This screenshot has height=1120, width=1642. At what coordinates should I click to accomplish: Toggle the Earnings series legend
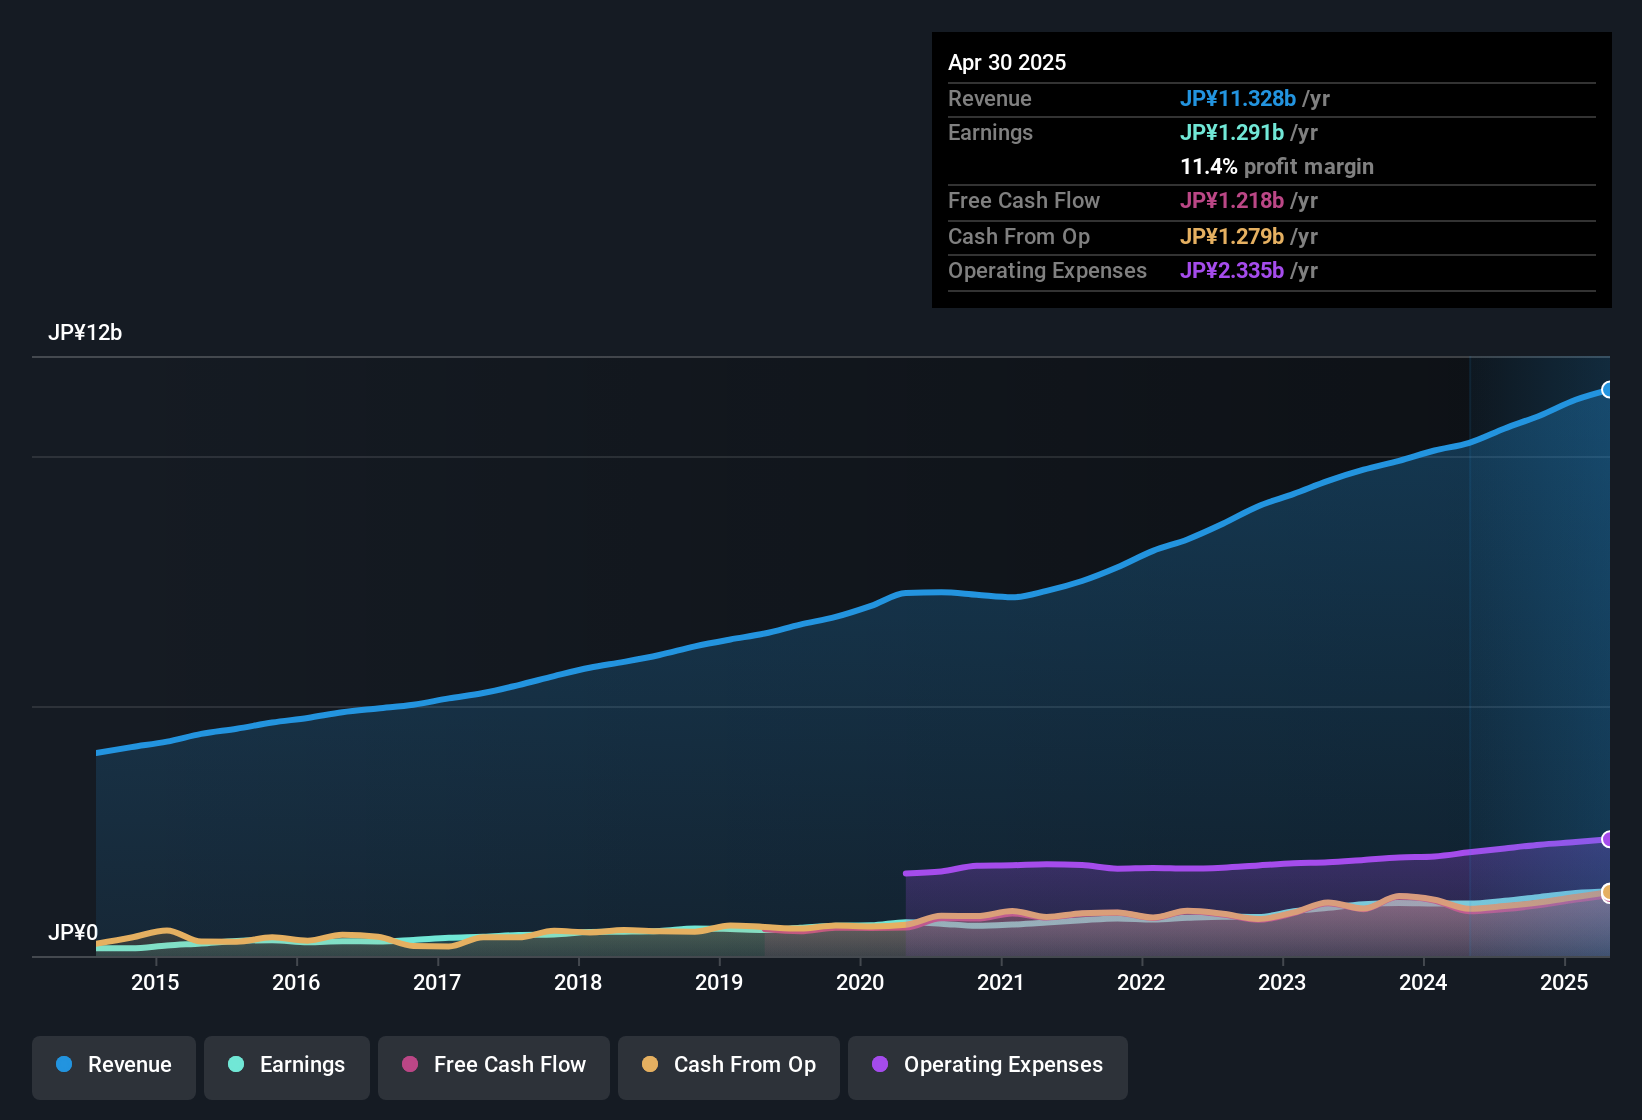coord(287,1066)
